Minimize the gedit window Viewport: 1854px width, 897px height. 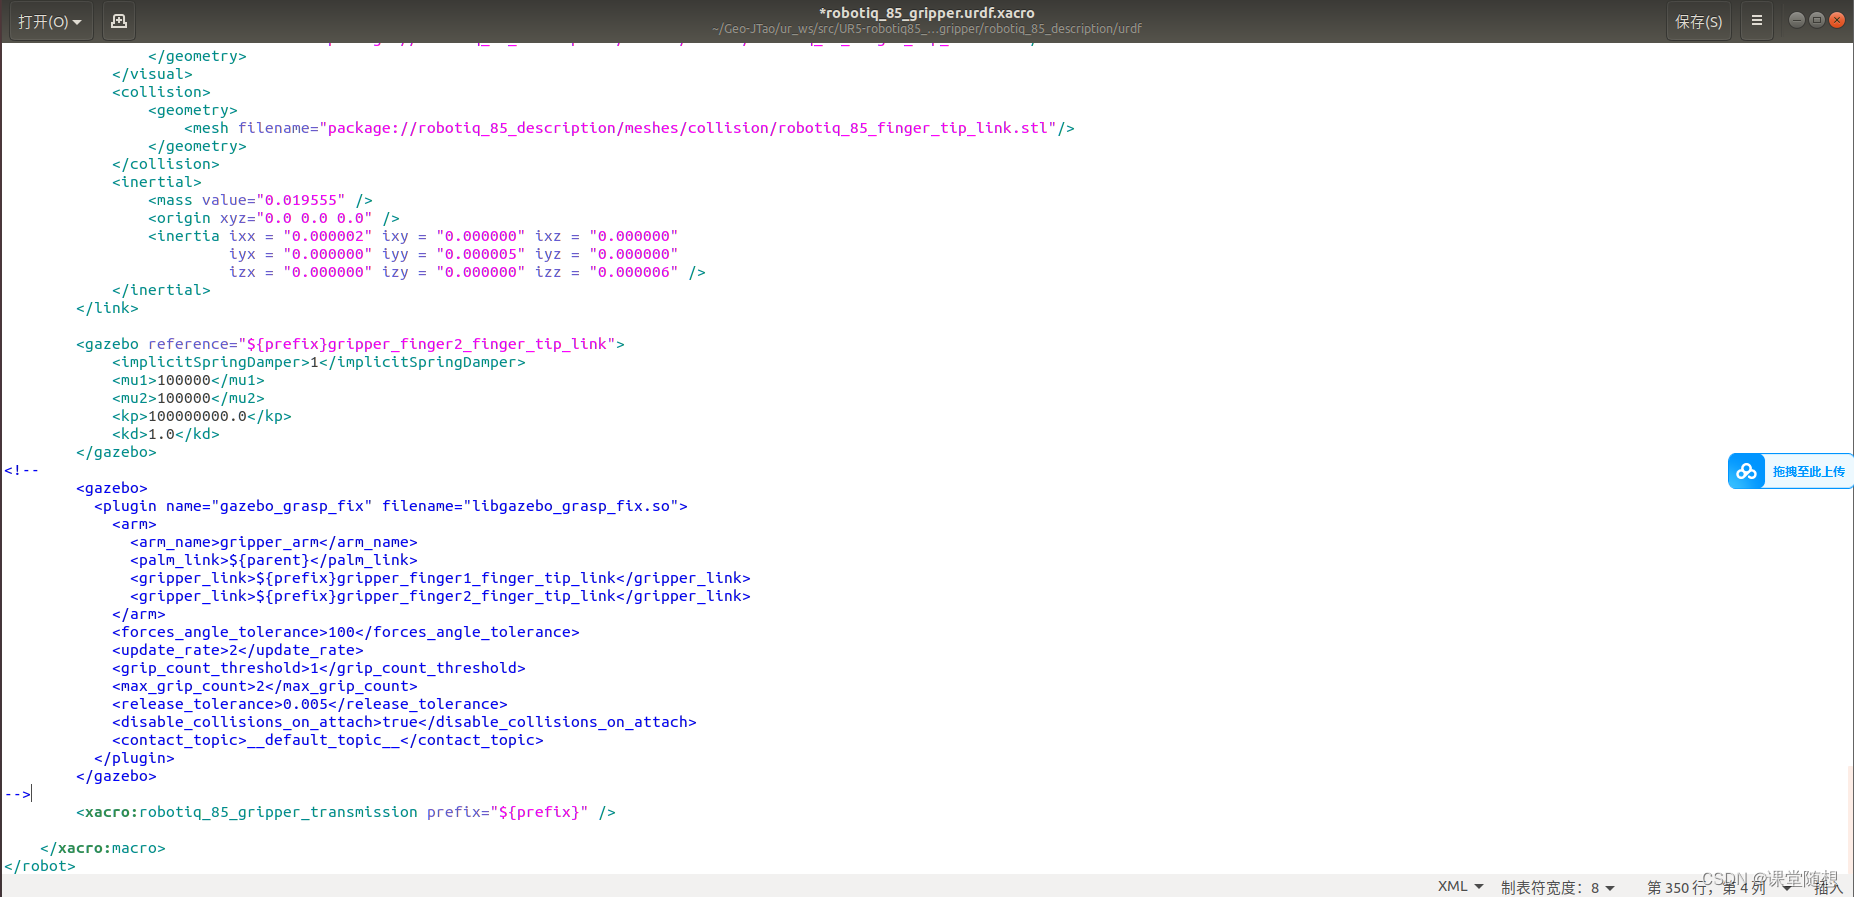[x=1796, y=20]
